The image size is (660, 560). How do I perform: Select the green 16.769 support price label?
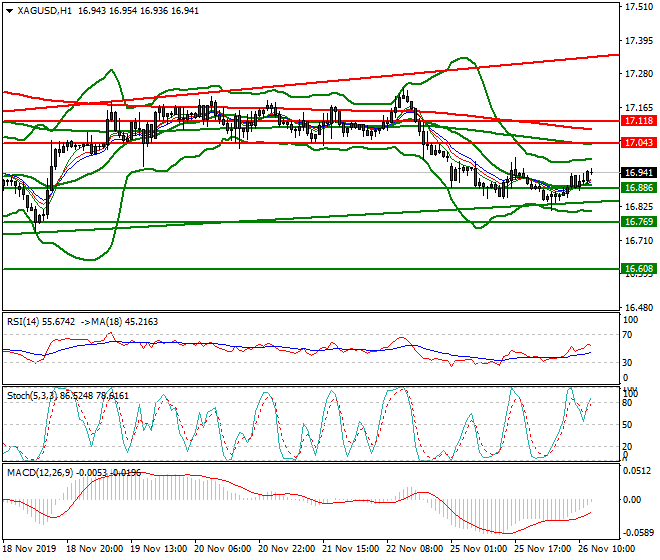click(x=639, y=221)
